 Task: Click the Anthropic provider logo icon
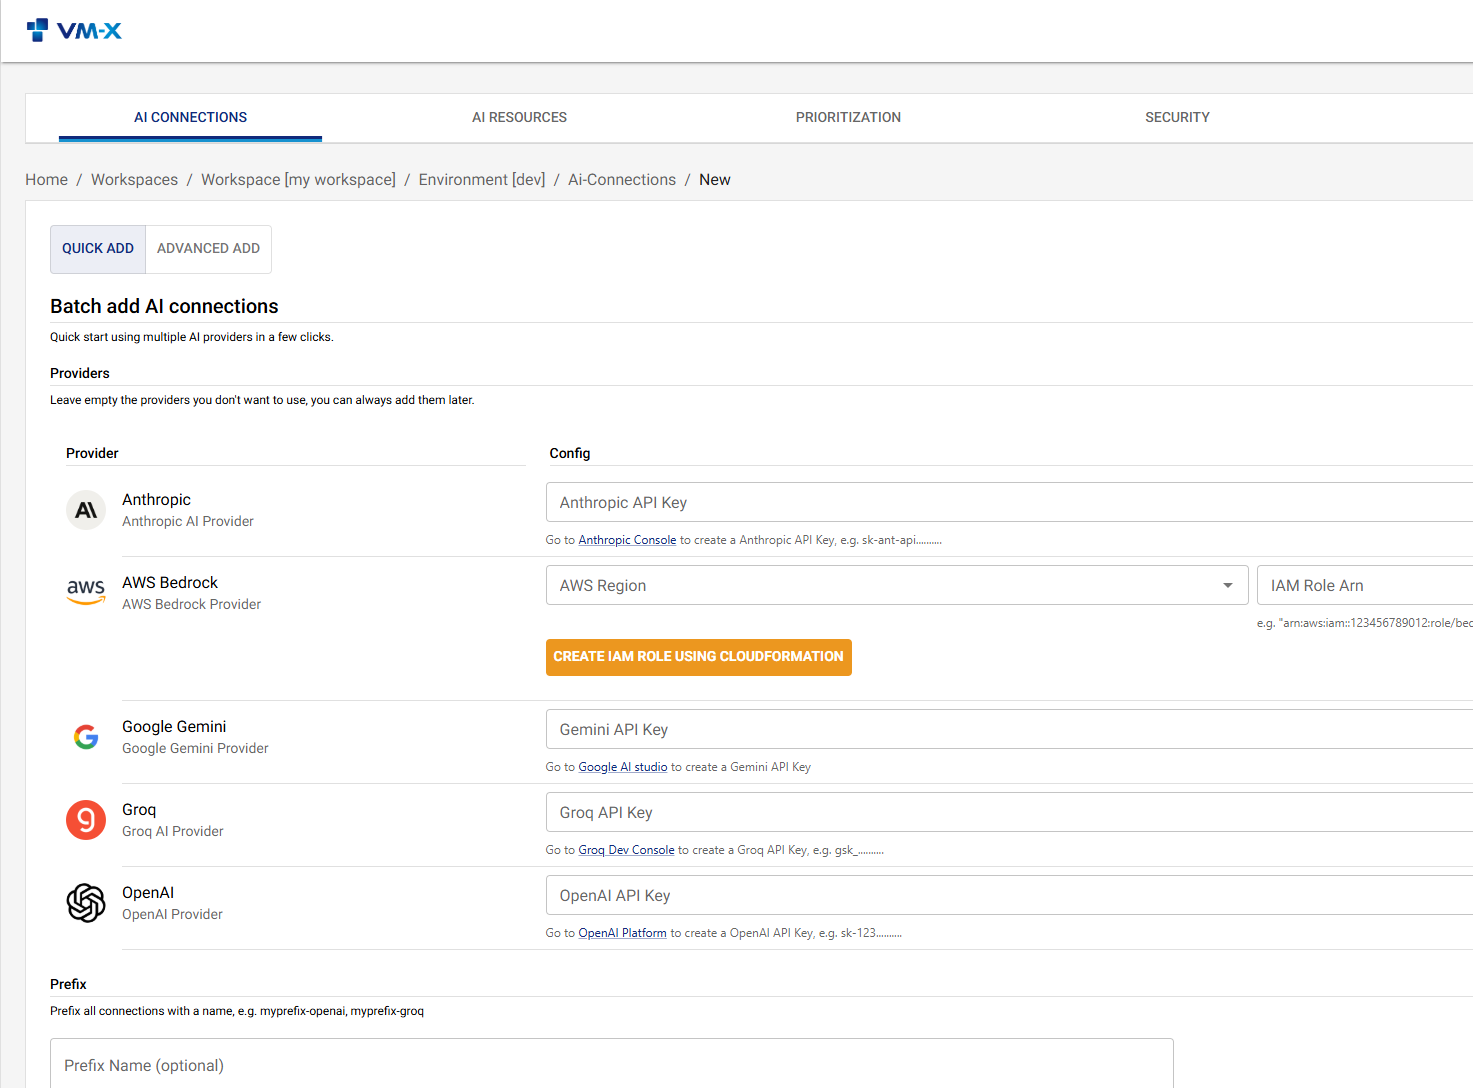click(x=86, y=510)
